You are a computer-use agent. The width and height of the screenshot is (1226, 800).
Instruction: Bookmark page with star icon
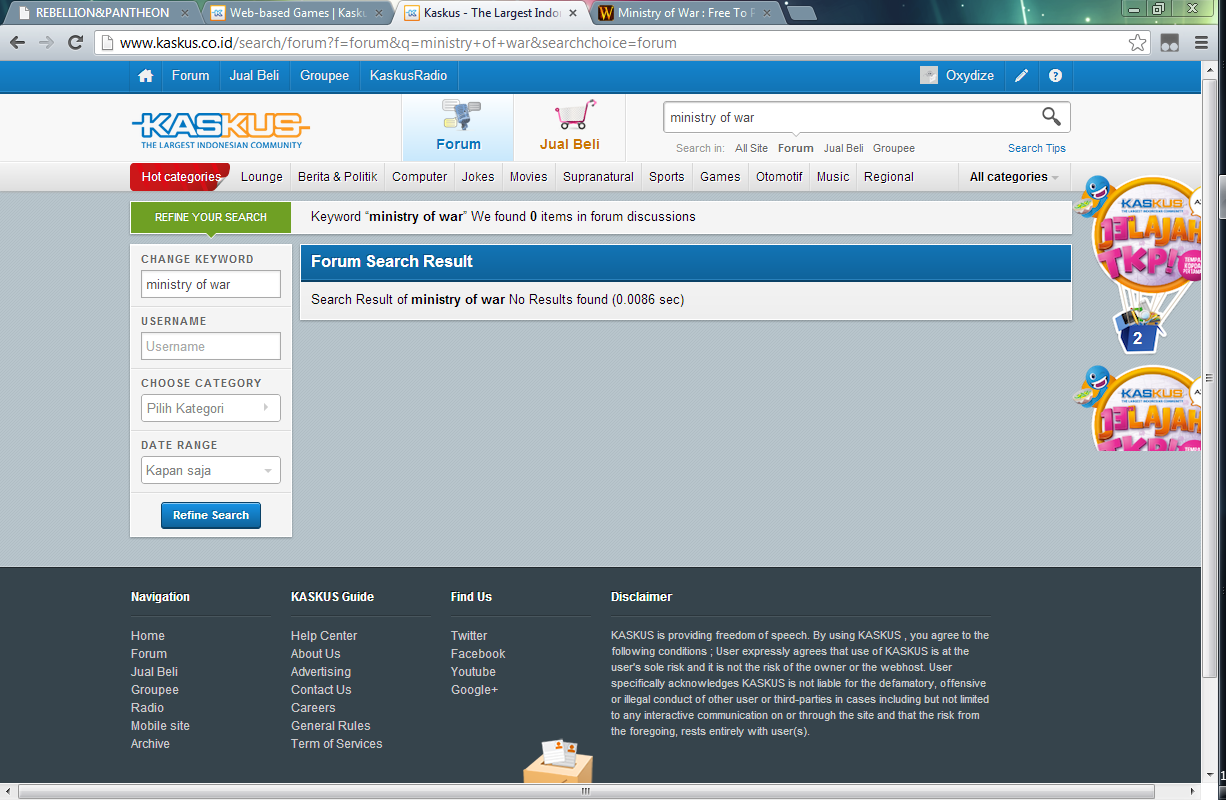pos(1137,43)
